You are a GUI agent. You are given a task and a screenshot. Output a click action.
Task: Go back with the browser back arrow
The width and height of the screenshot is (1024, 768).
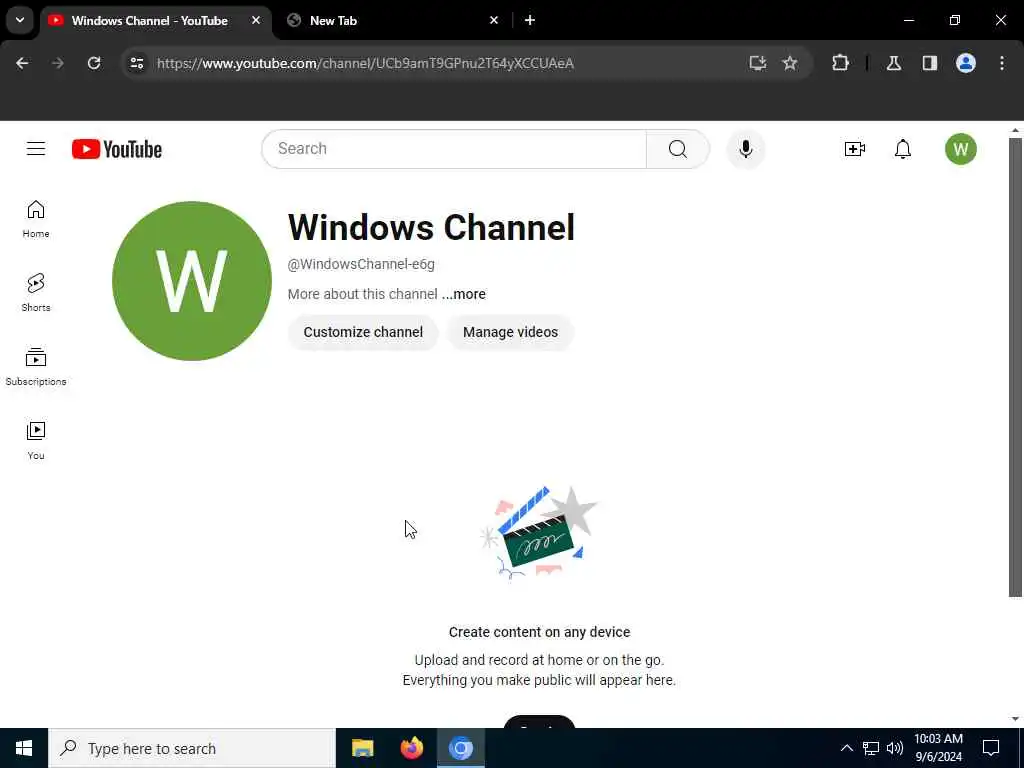22,63
